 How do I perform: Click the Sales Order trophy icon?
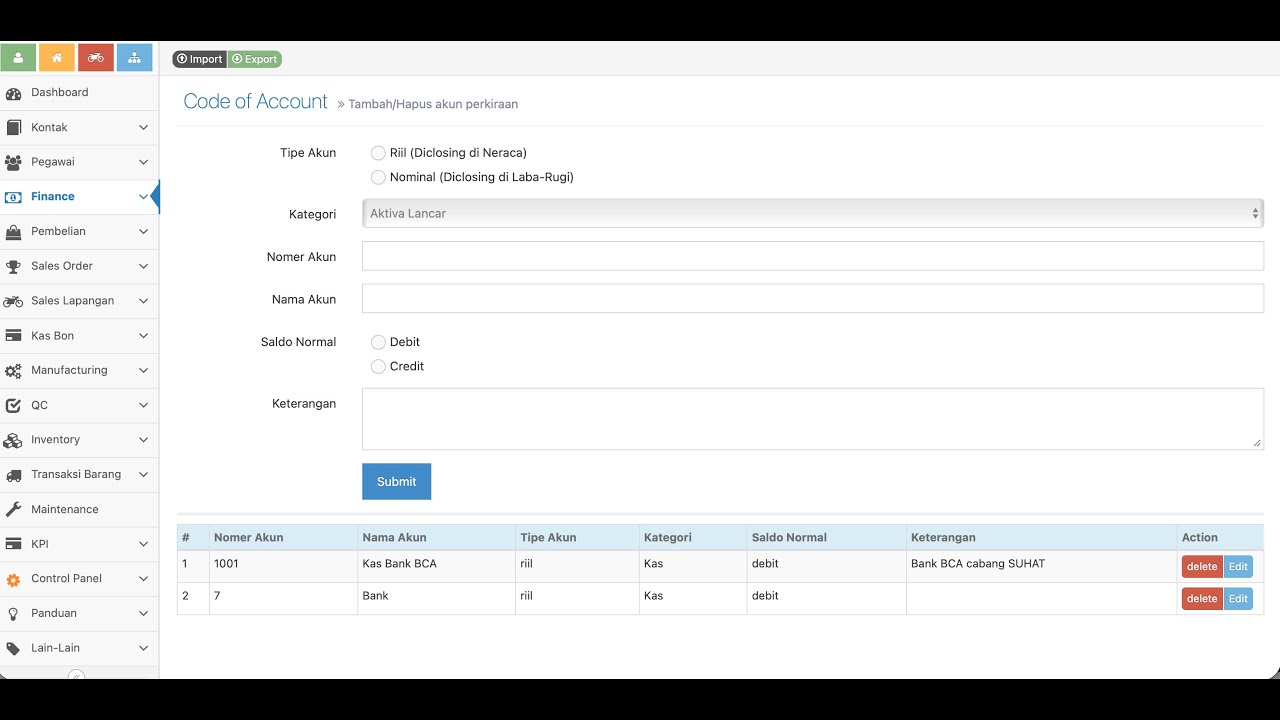[13, 267]
